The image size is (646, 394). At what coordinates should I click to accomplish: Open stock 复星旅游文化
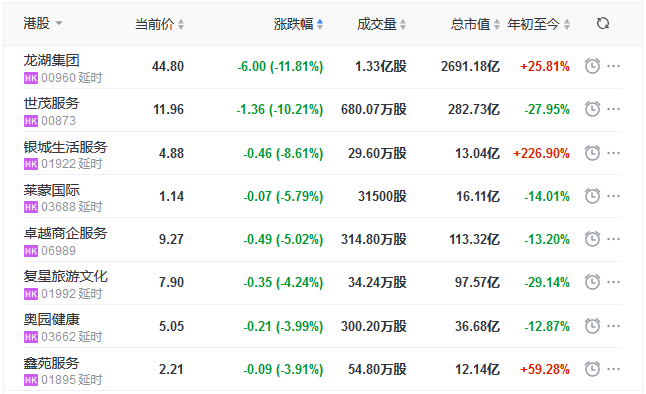66,276
